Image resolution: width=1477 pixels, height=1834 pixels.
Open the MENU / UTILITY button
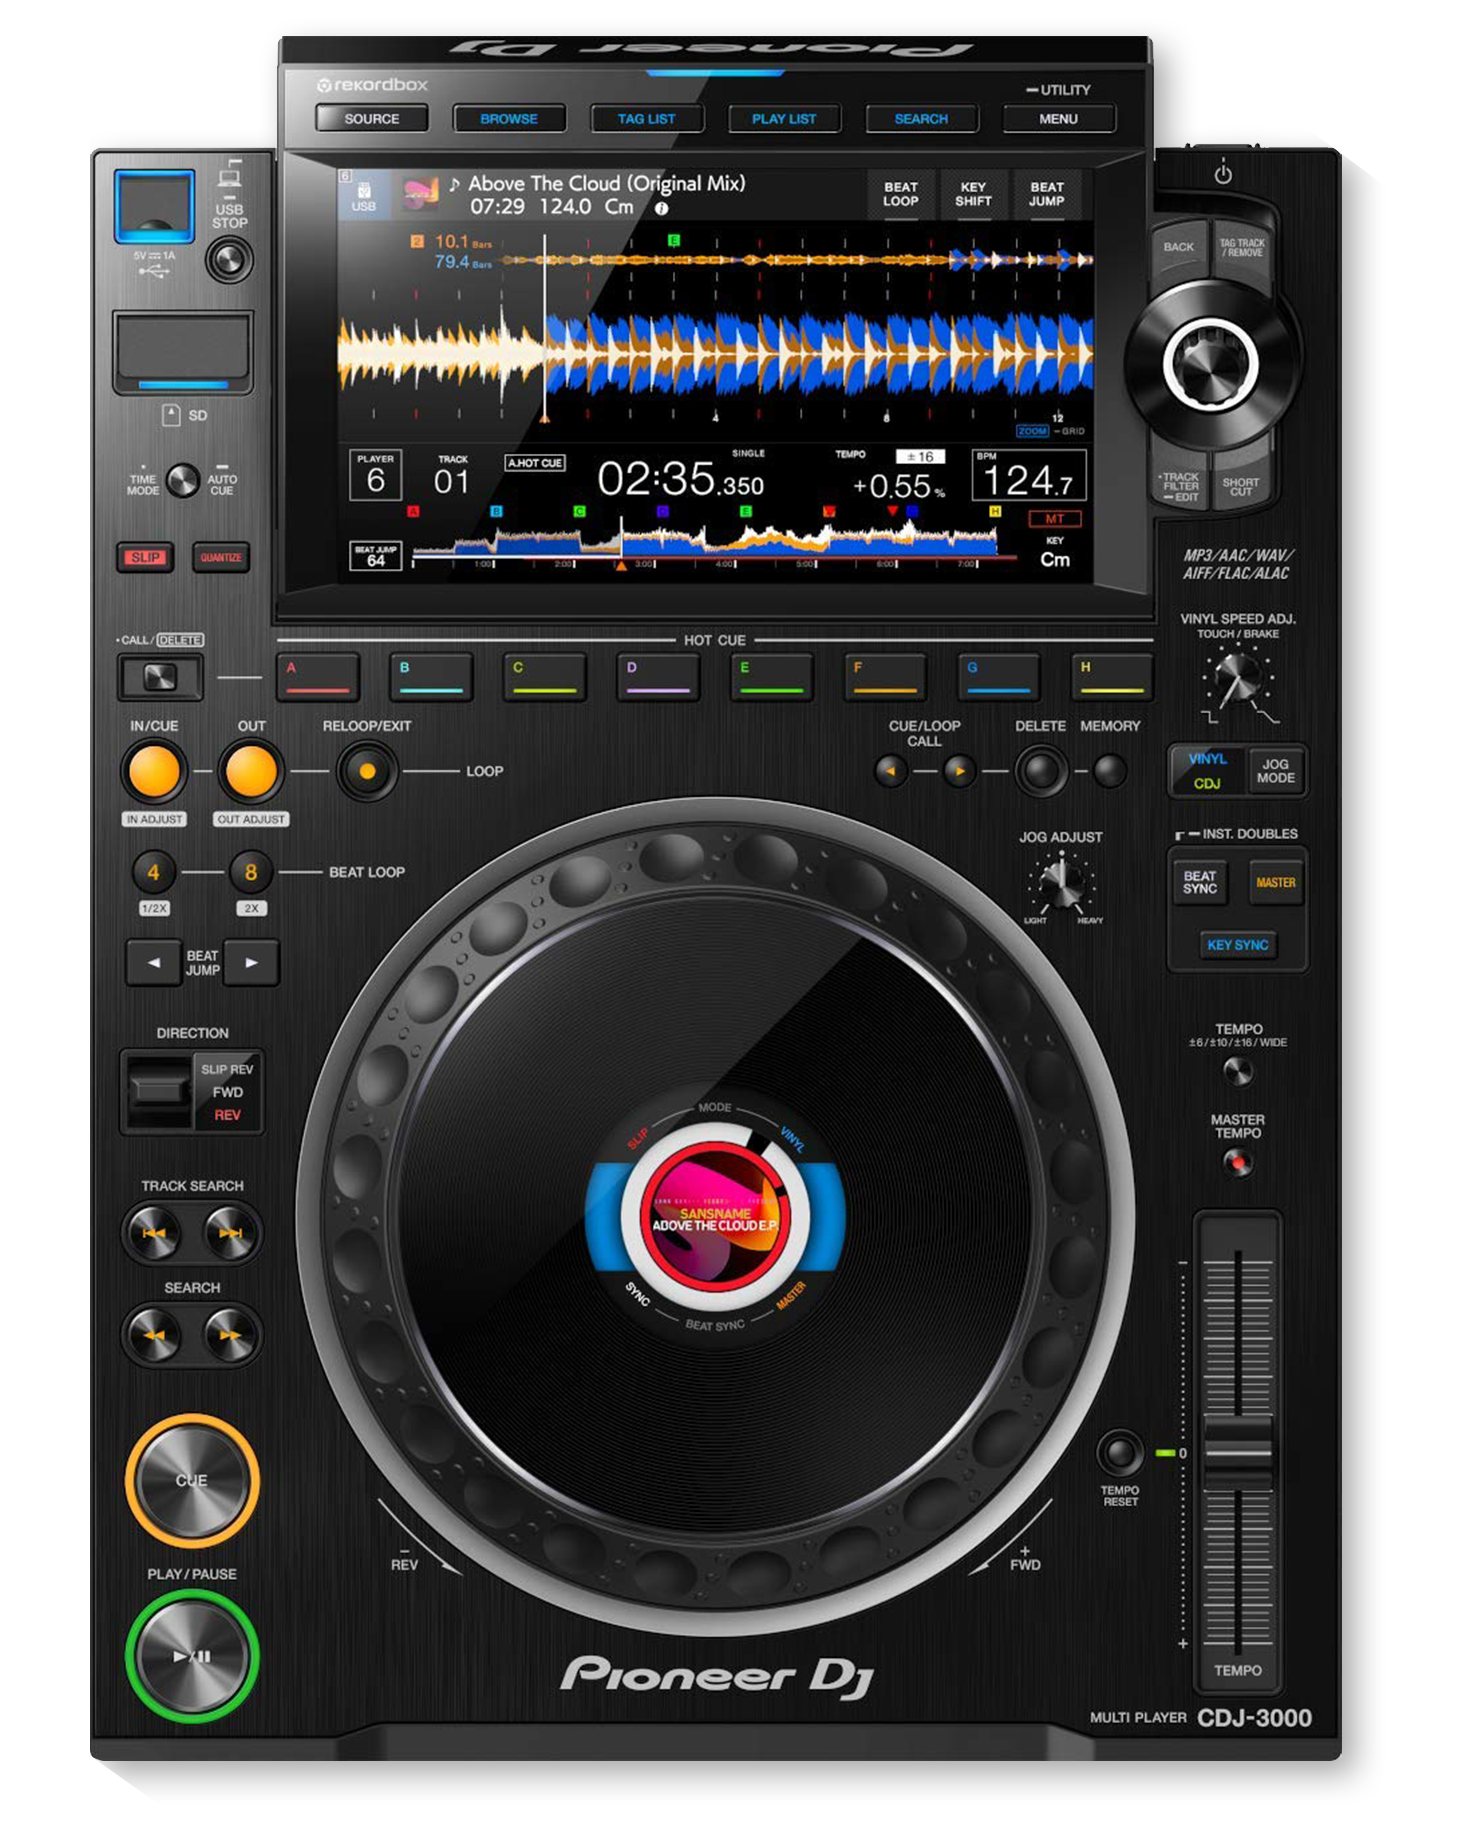tap(1058, 118)
